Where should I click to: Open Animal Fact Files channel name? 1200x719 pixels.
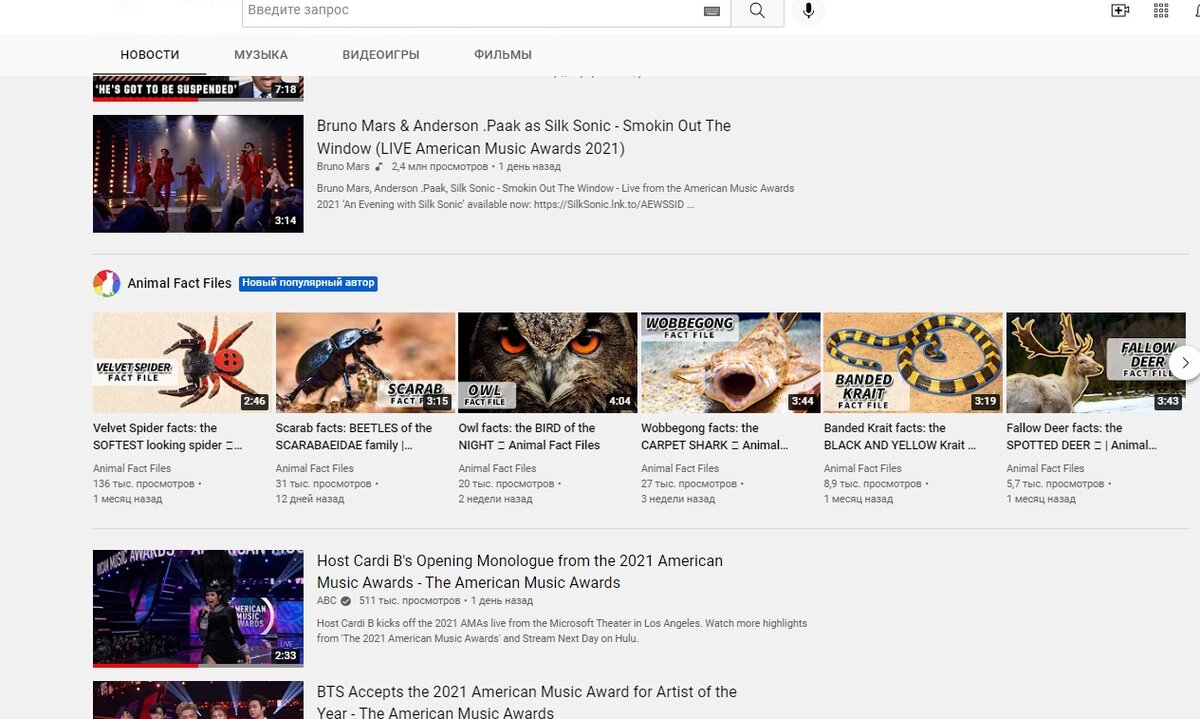coord(179,283)
